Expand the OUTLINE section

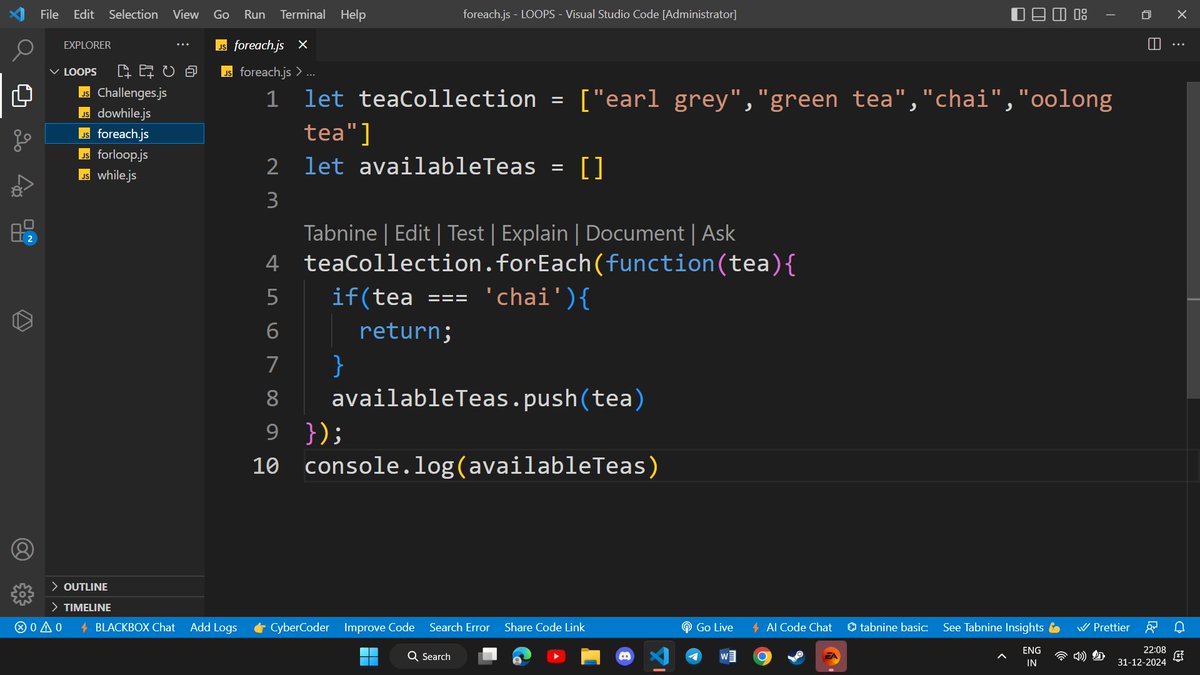(x=125, y=587)
